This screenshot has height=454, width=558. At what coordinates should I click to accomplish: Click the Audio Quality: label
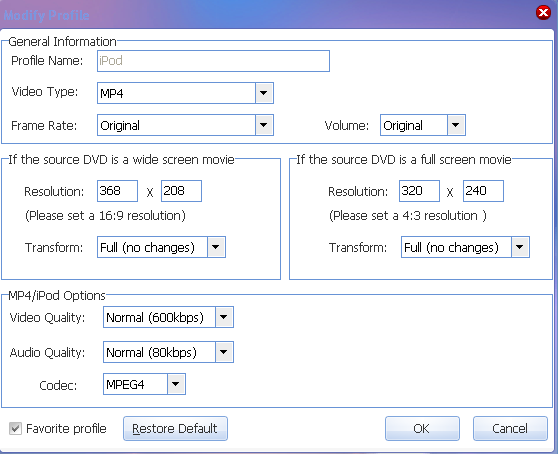[47, 353]
